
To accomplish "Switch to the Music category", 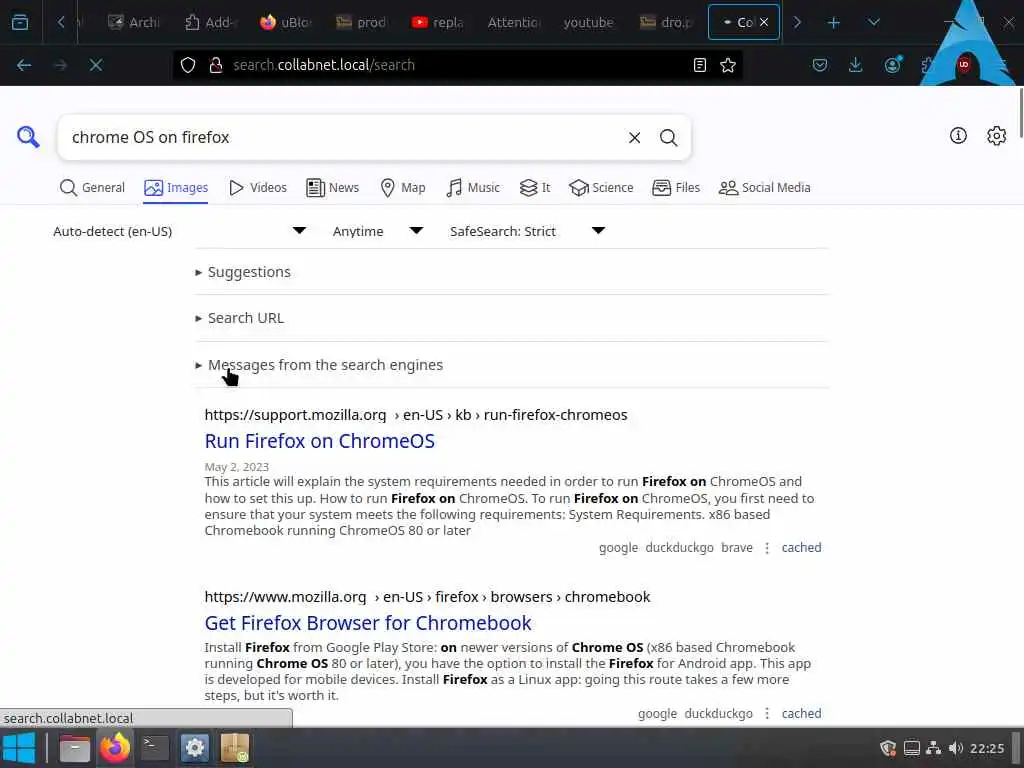I will [473, 188].
